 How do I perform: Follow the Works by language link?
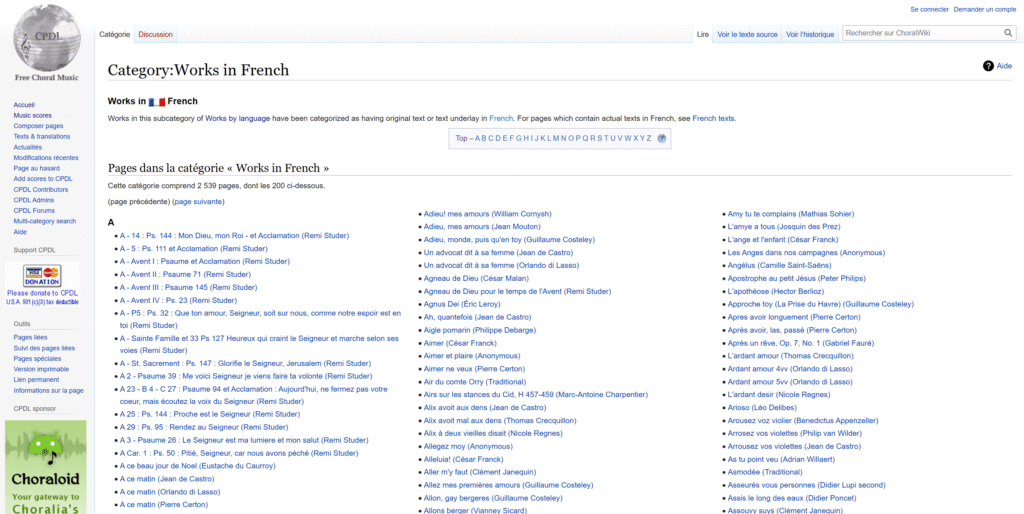[x=238, y=119]
